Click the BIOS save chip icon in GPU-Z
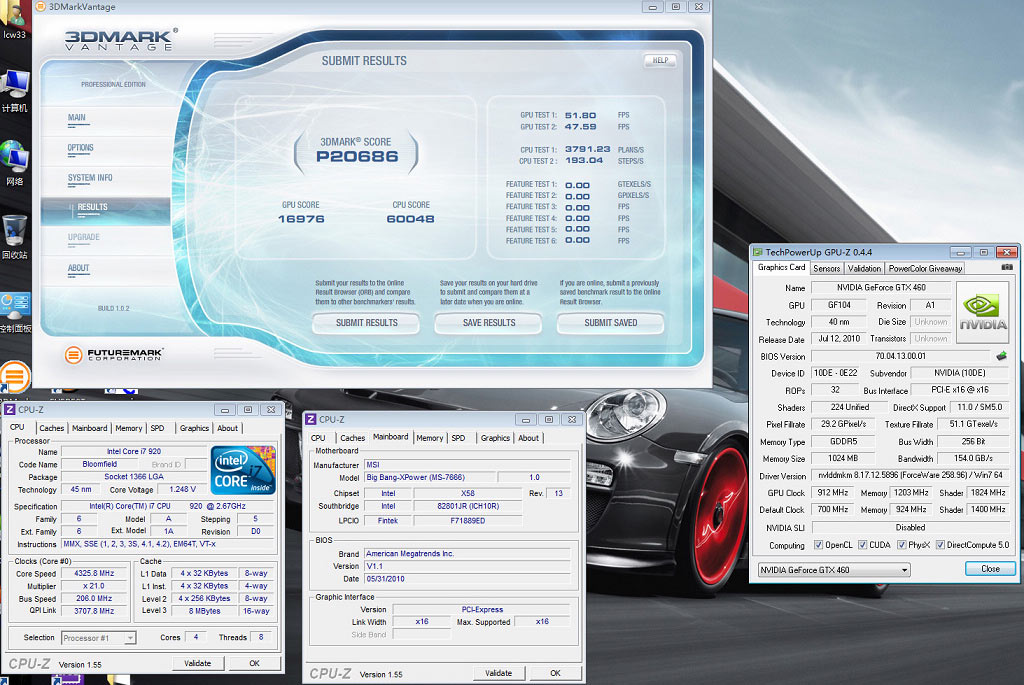The image size is (1024, 685). pos(1001,356)
